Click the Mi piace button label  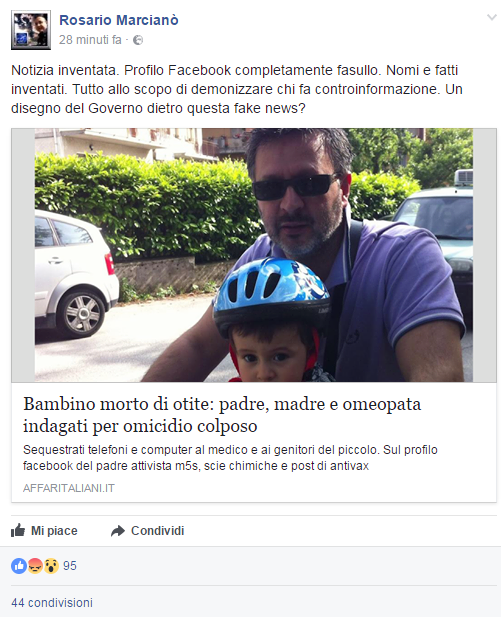54,531
